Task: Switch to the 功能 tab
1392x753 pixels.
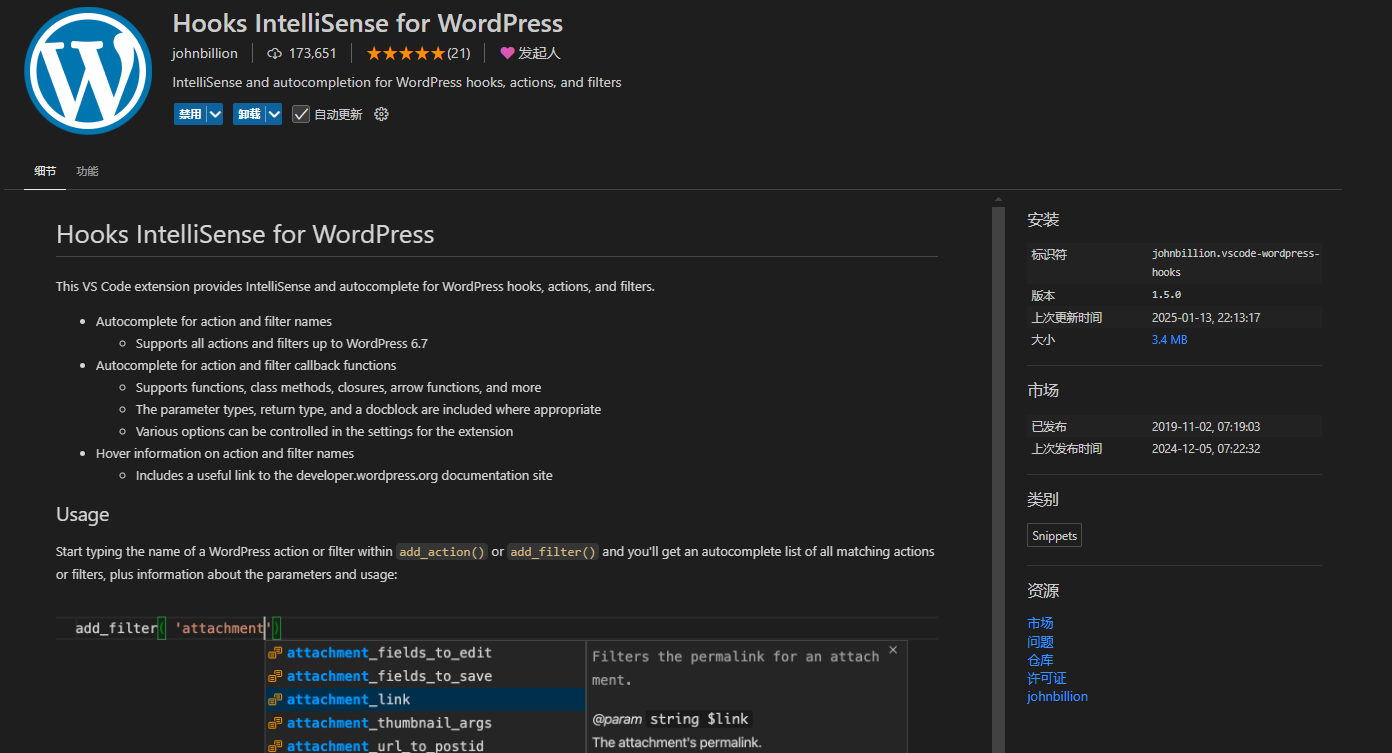Action: pyautogui.click(x=87, y=171)
